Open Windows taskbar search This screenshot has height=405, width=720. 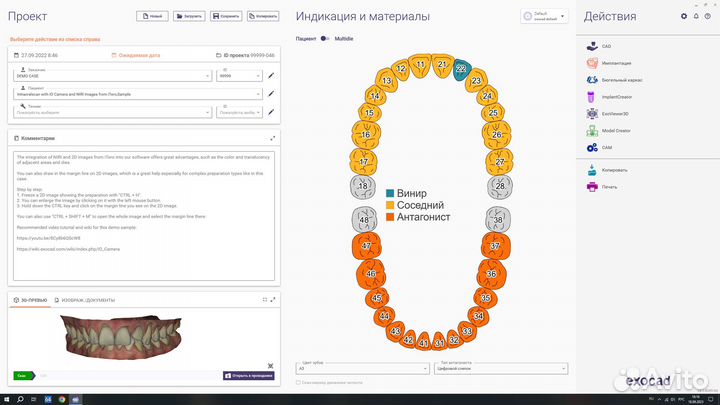(x=20, y=399)
